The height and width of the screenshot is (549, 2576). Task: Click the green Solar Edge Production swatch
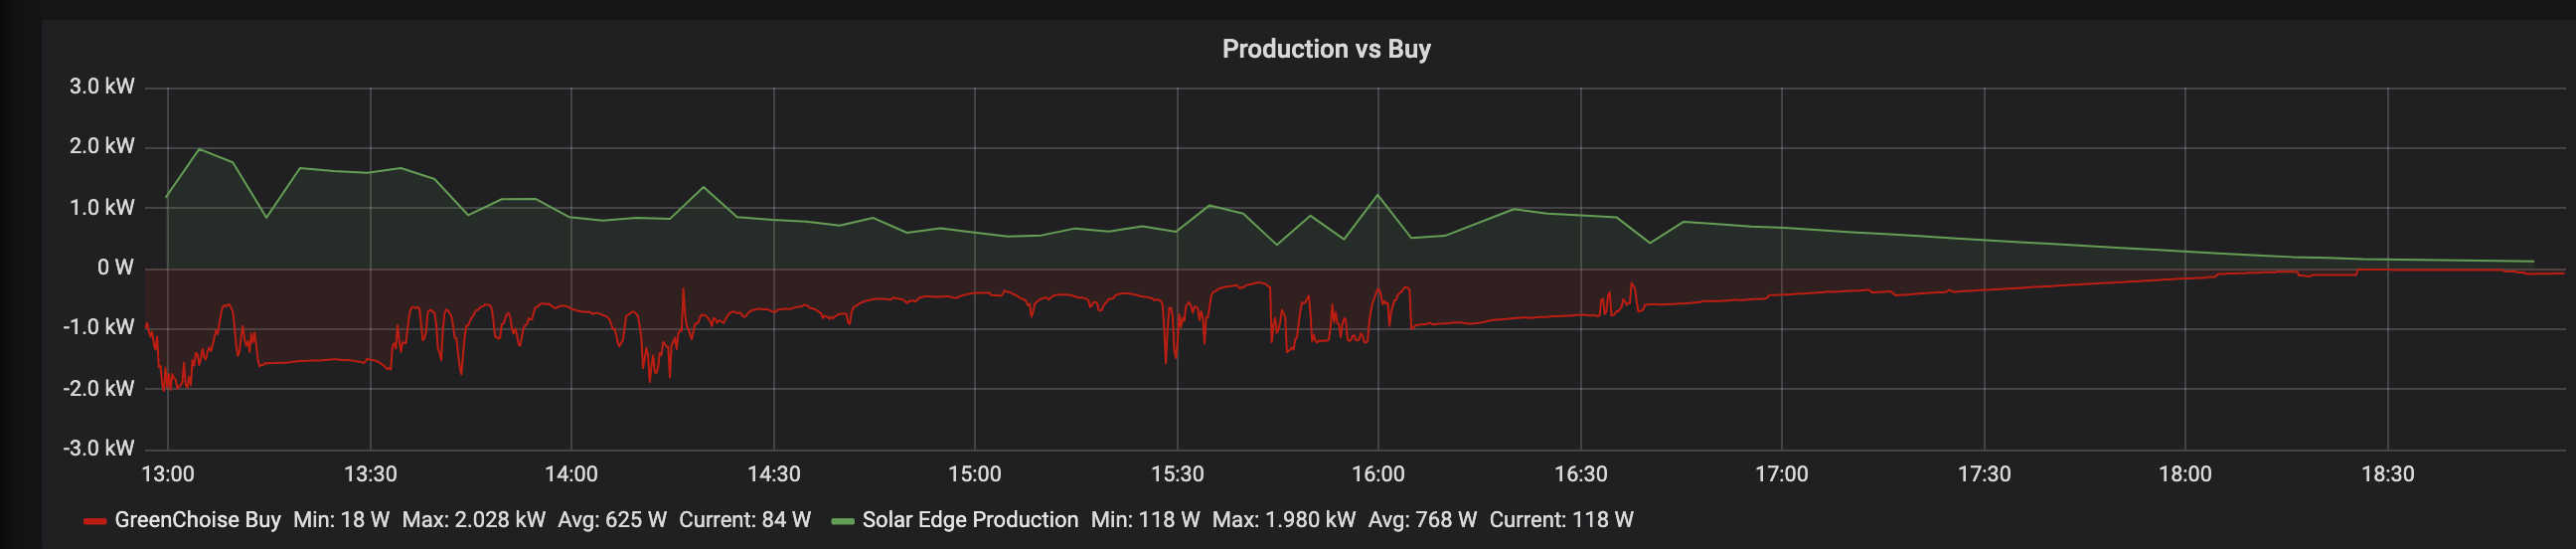pos(842,521)
